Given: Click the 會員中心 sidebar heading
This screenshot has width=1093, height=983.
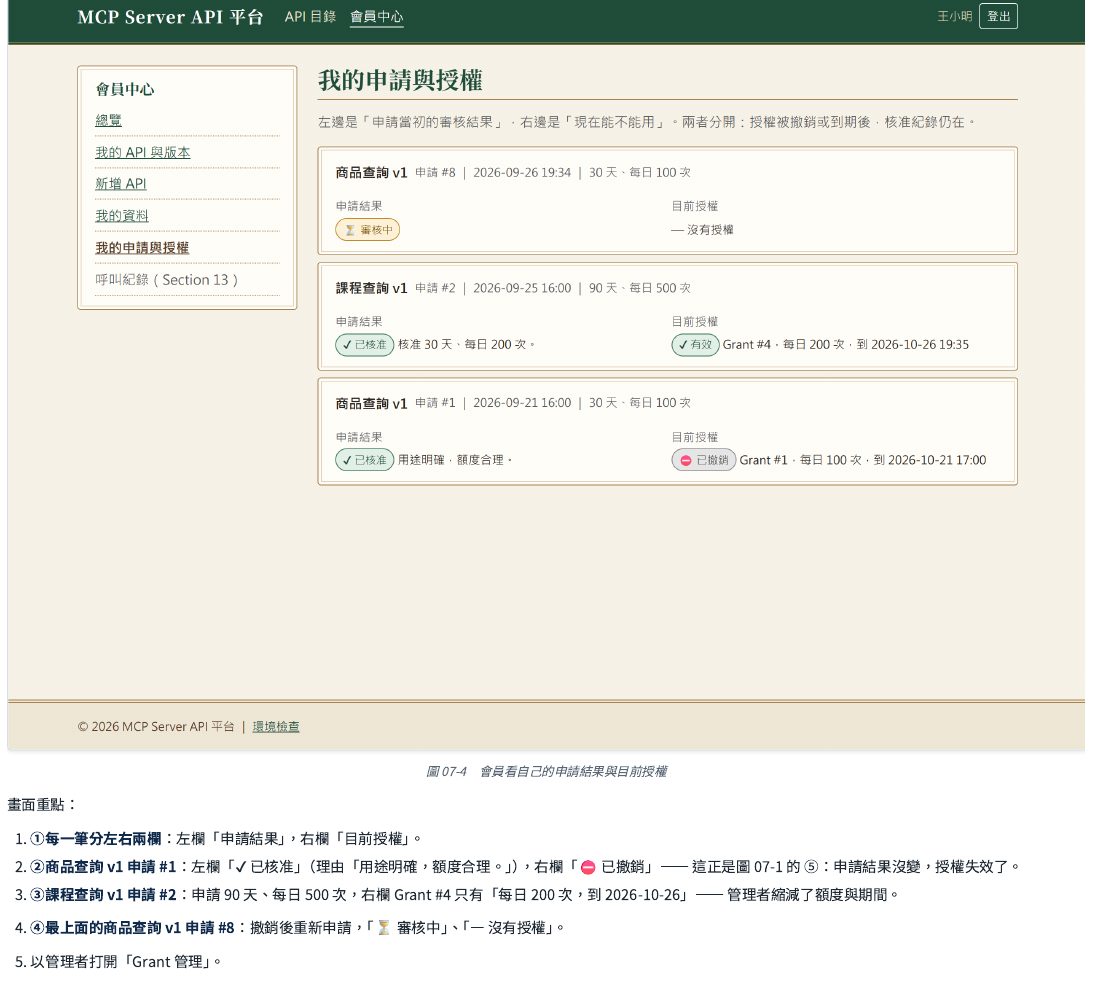Looking at the screenshot, I should pyautogui.click(x=125, y=89).
